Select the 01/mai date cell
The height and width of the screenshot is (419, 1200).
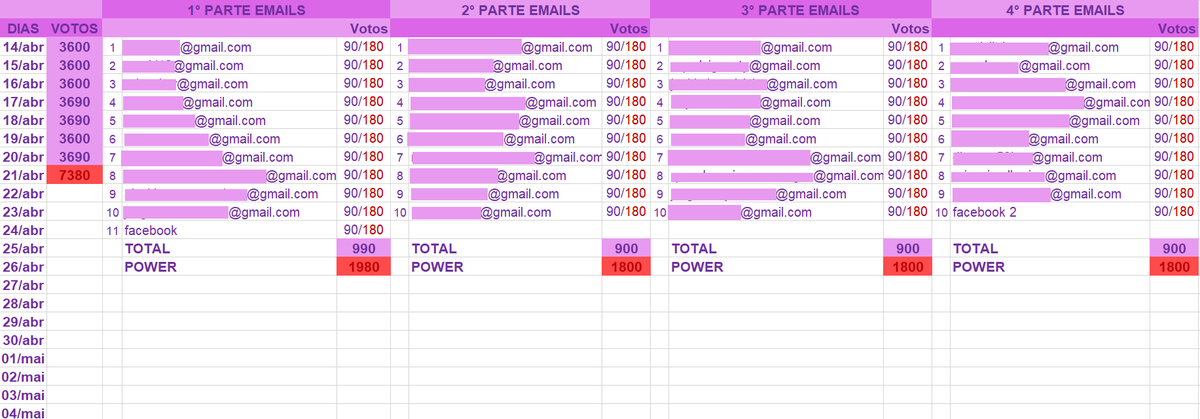23,359
